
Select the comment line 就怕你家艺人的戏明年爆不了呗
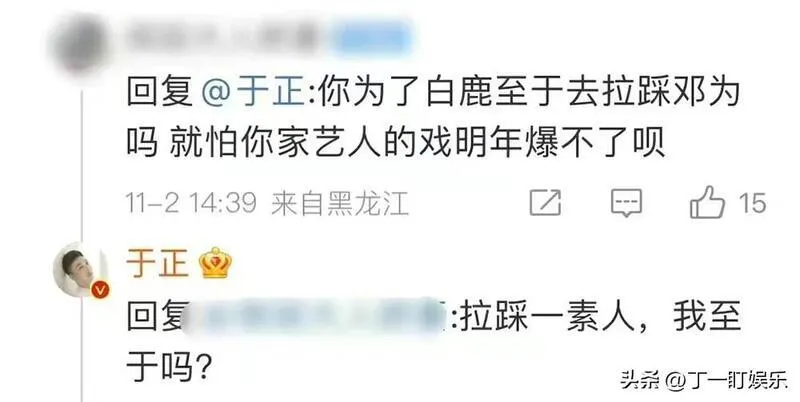click(x=417, y=142)
